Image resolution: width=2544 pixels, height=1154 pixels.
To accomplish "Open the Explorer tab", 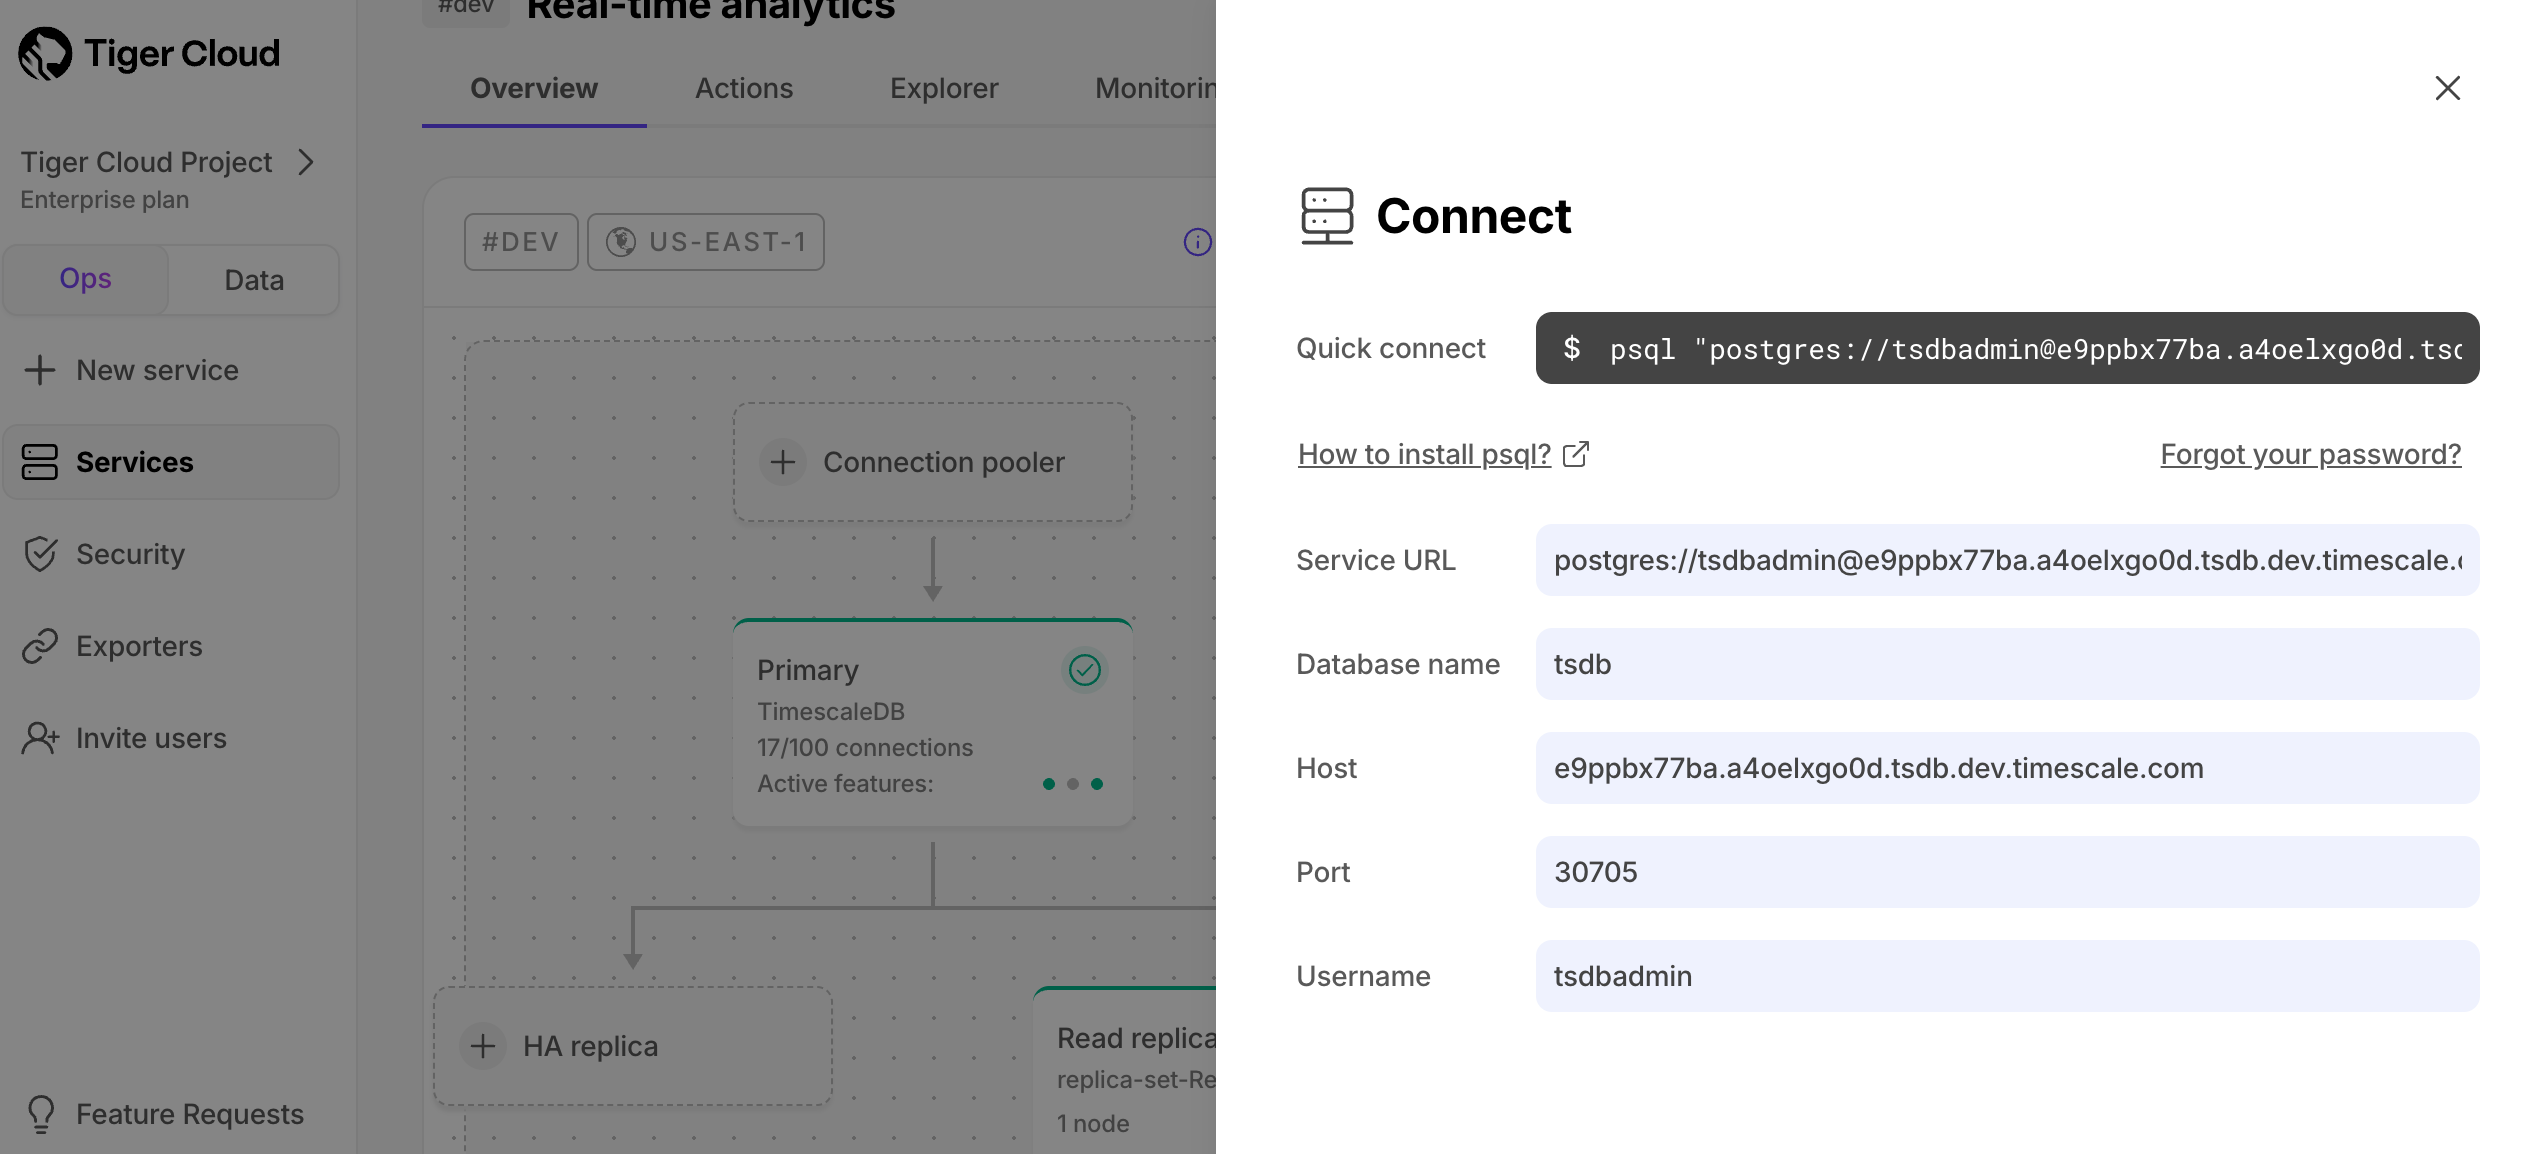I will [943, 88].
